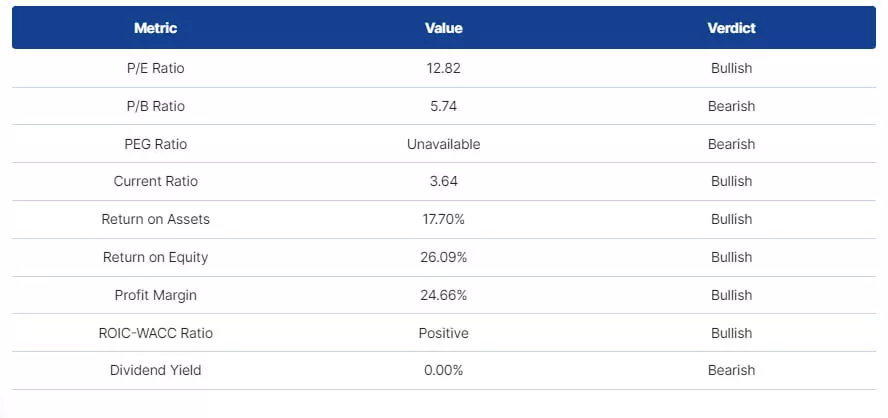Click the Metric column header
This screenshot has height=418, width=888.
pyautogui.click(x=155, y=28)
